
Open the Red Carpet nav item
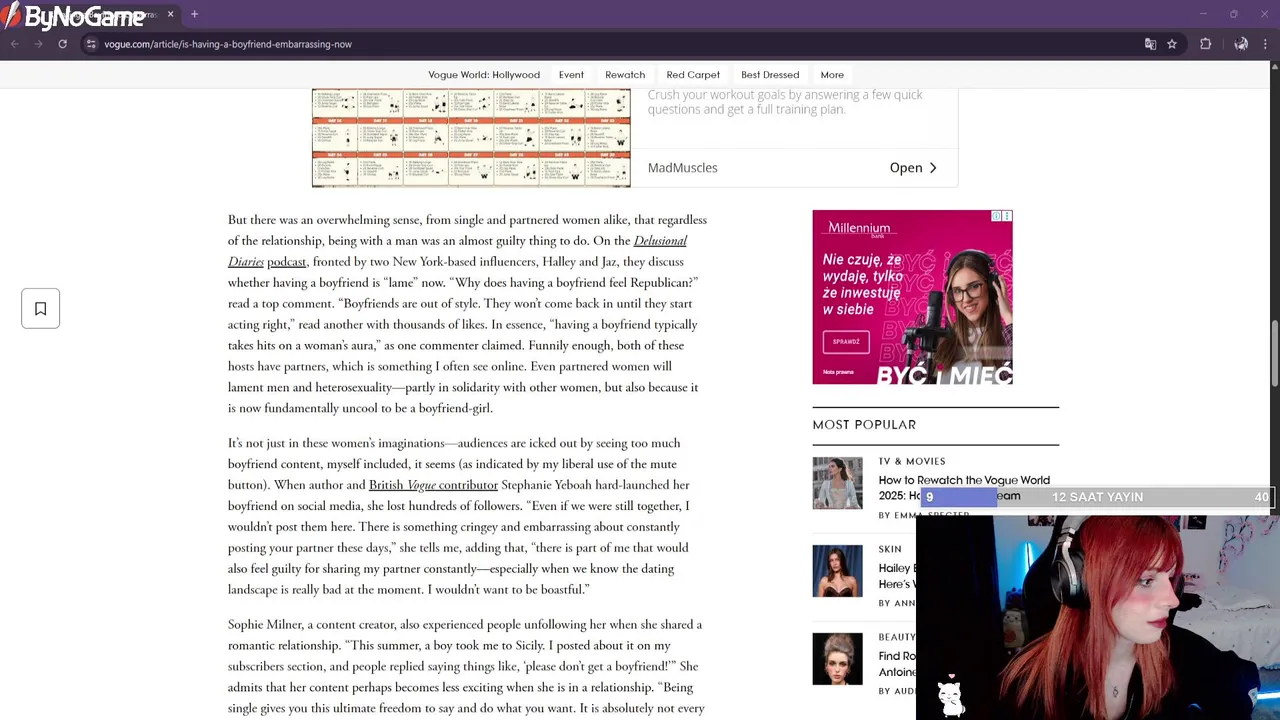click(x=693, y=75)
